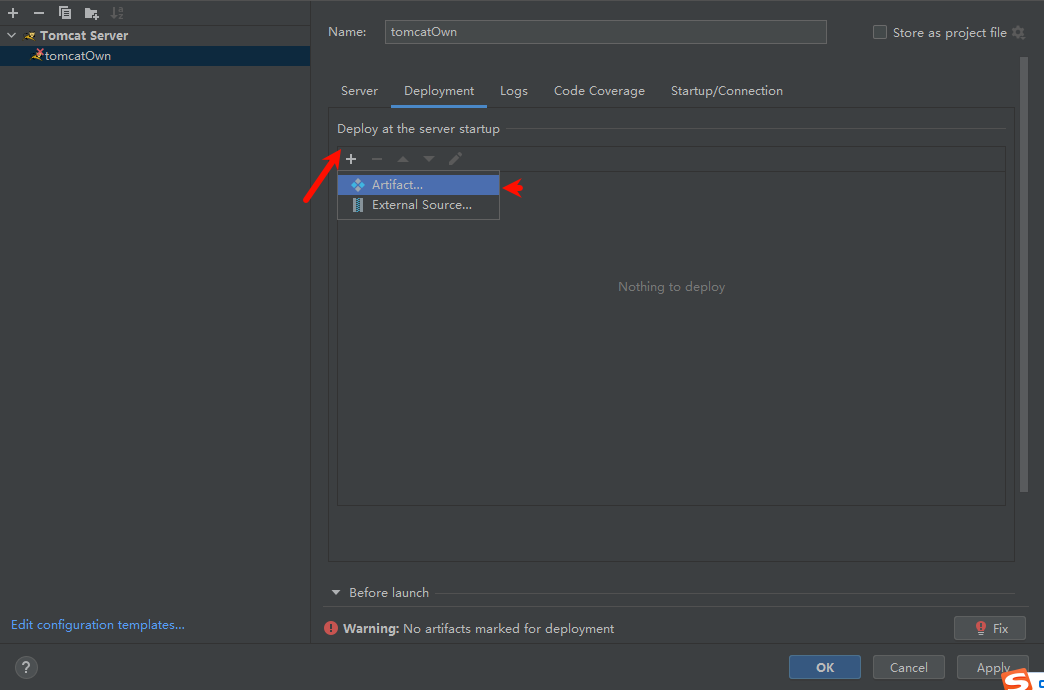The width and height of the screenshot is (1044, 690).
Task: Go to the Code Coverage tab
Action: [x=599, y=91]
